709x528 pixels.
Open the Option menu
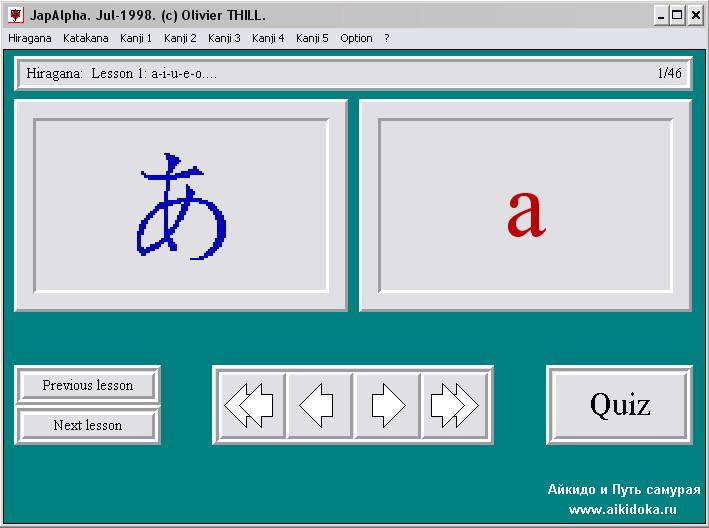356,38
